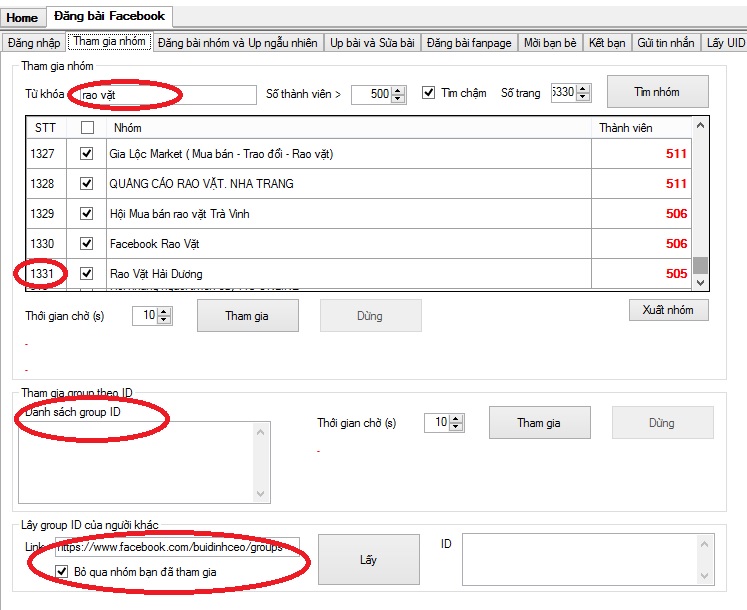Uncheck Gia Lộc Market group row
747x610 pixels.
86,153
